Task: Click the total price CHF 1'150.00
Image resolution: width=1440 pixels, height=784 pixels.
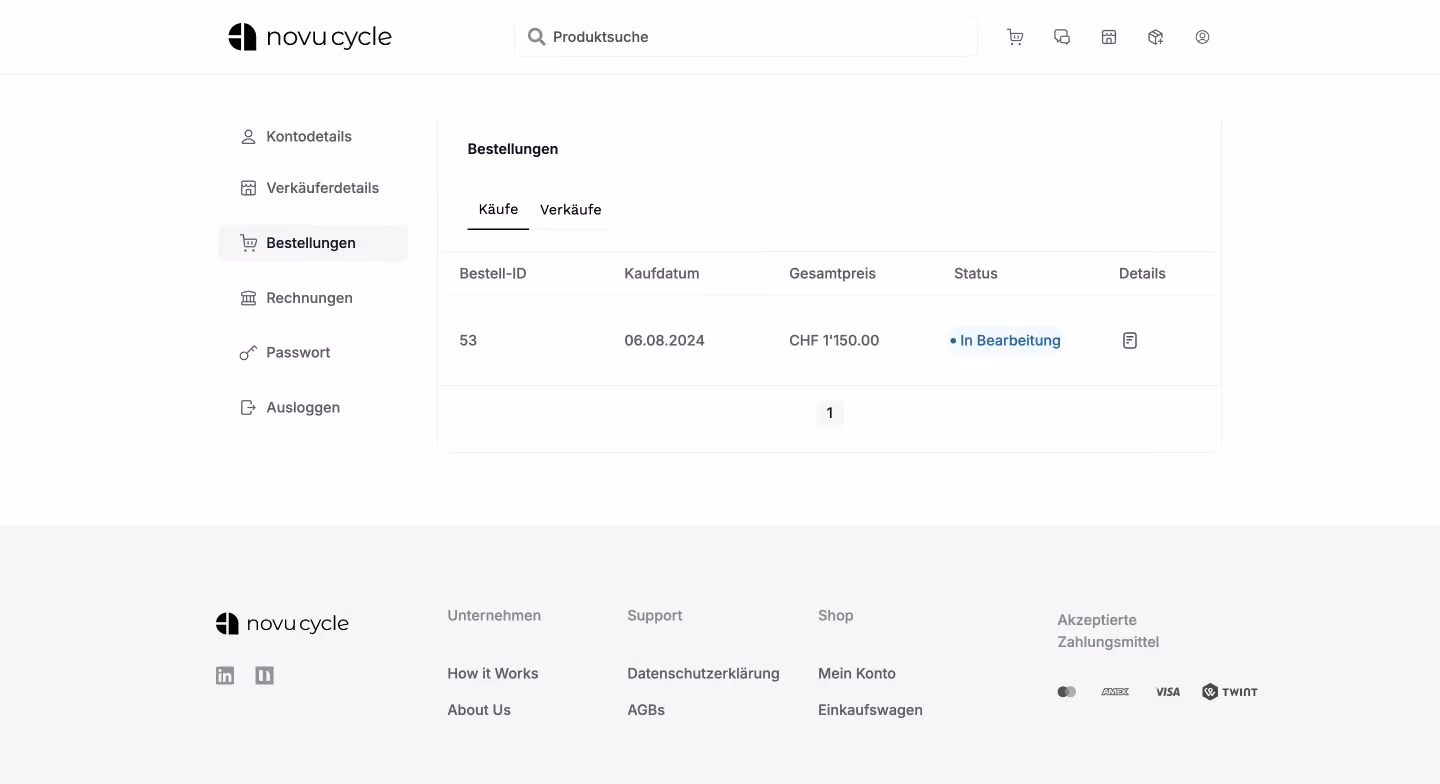Action: coord(834,341)
